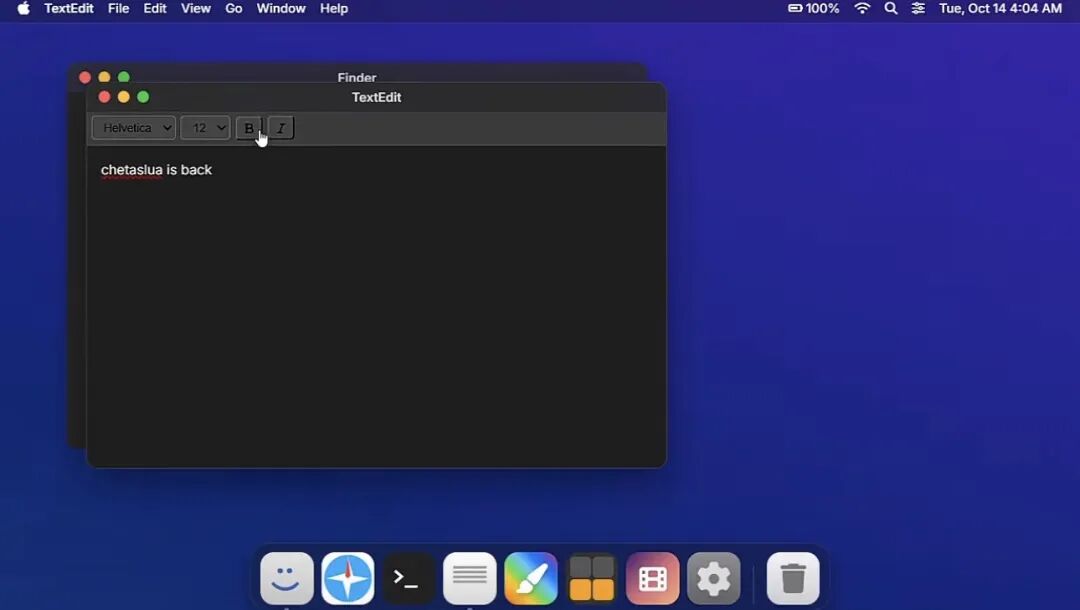This screenshot has width=1080, height=610.
Task: Click the word "chetaslua" in the document
Action: tap(132, 170)
